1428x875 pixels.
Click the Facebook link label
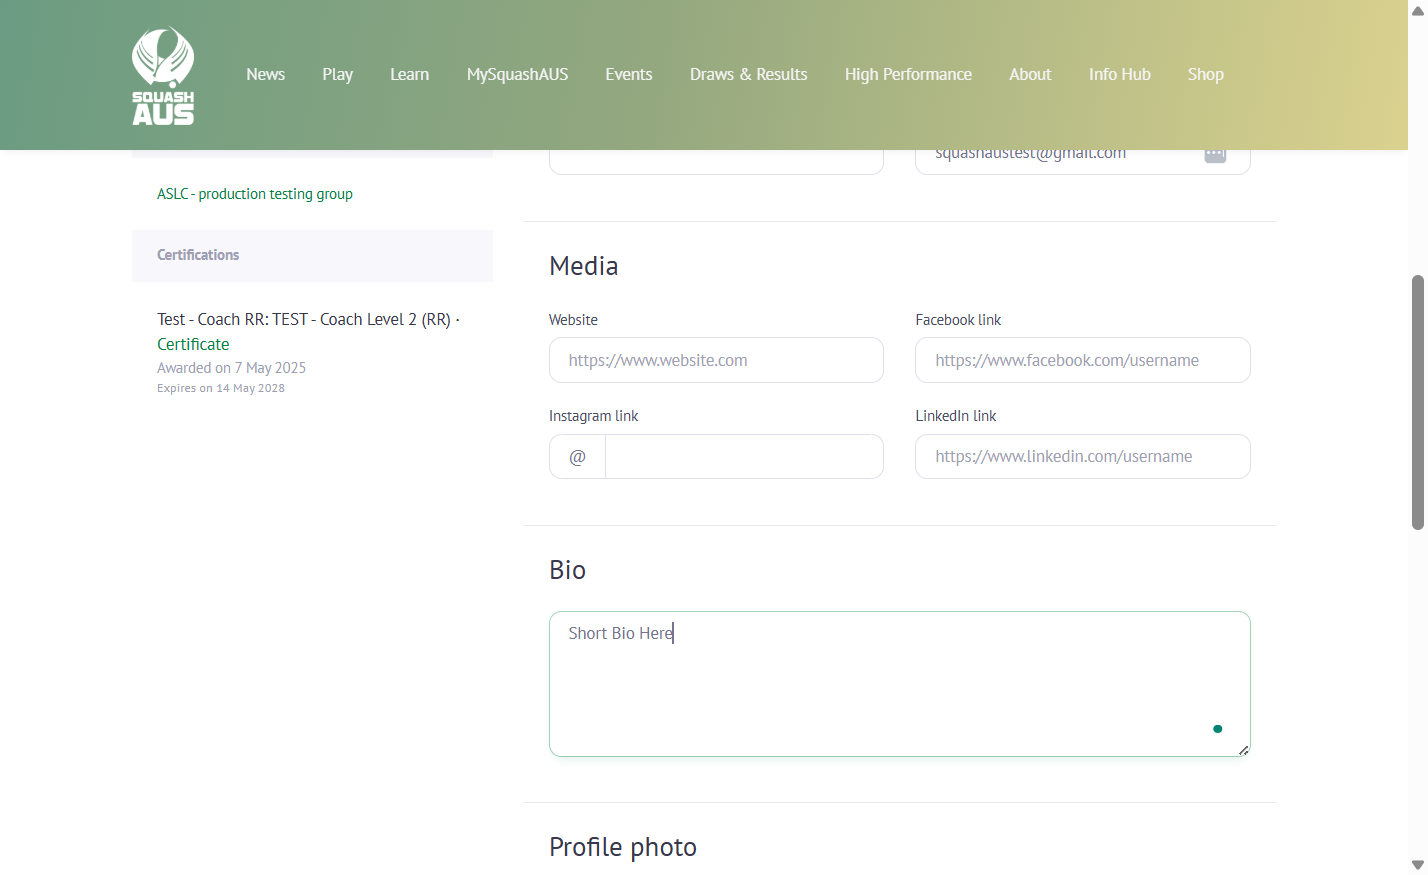click(x=958, y=320)
